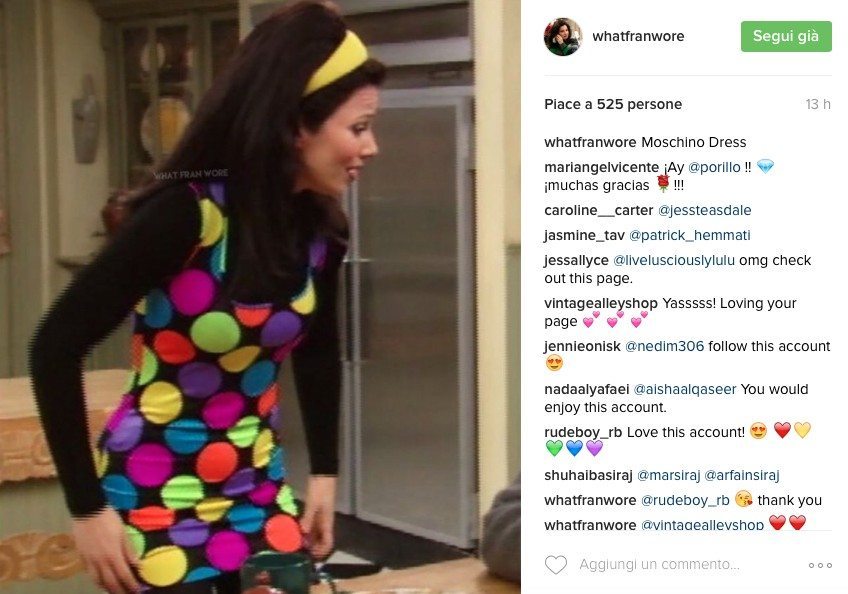The image size is (848, 594).
Task: View the Piace a 525 persone likers
Action: click(x=613, y=104)
